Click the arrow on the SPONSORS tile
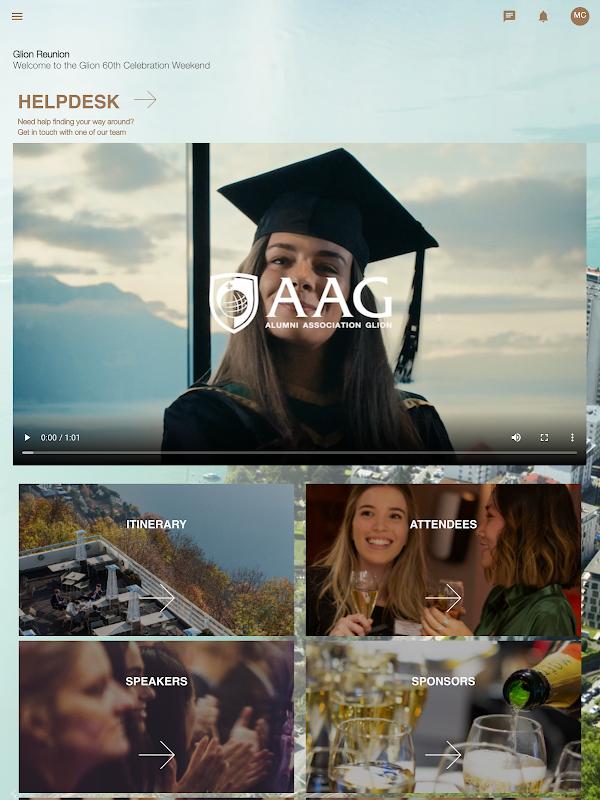The image size is (600, 800). click(x=443, y=755)
